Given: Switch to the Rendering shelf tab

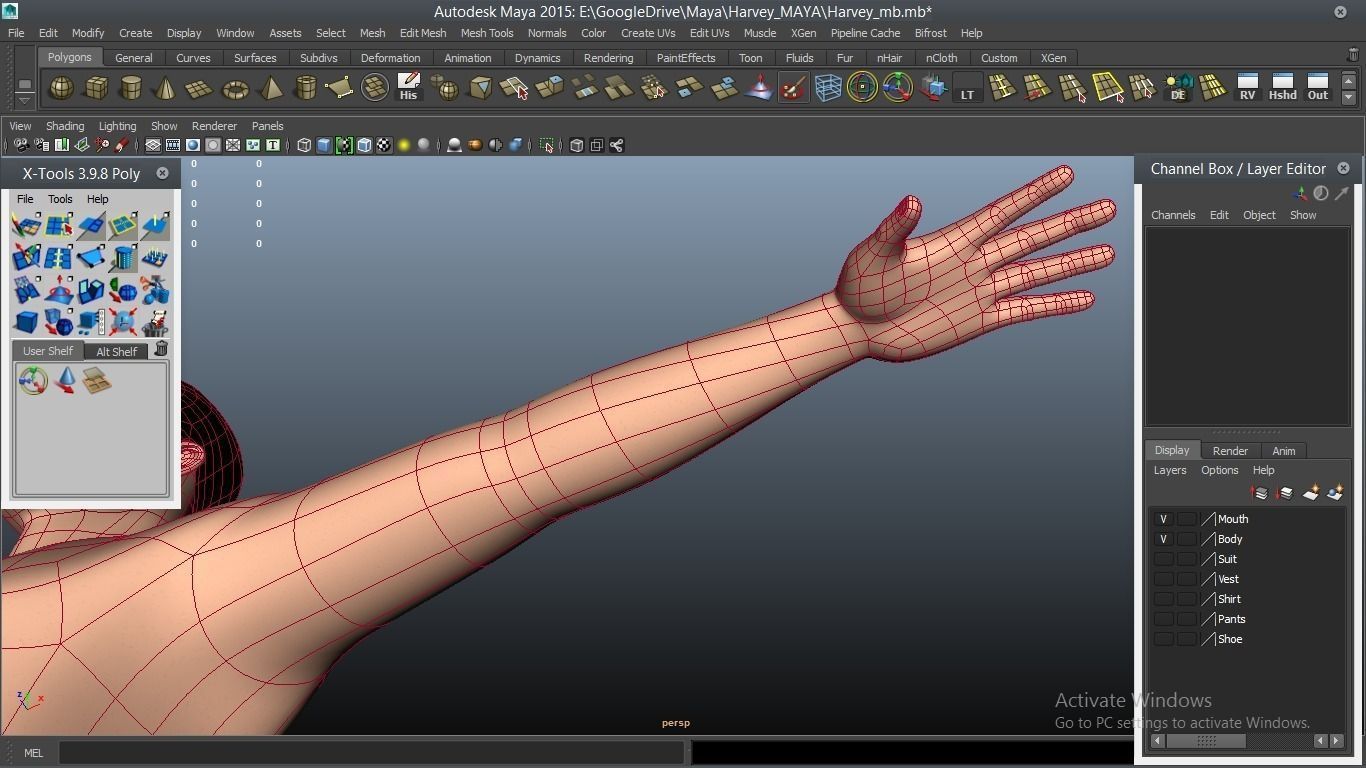Looking at the screenshot, I should (x=608, y=58).
